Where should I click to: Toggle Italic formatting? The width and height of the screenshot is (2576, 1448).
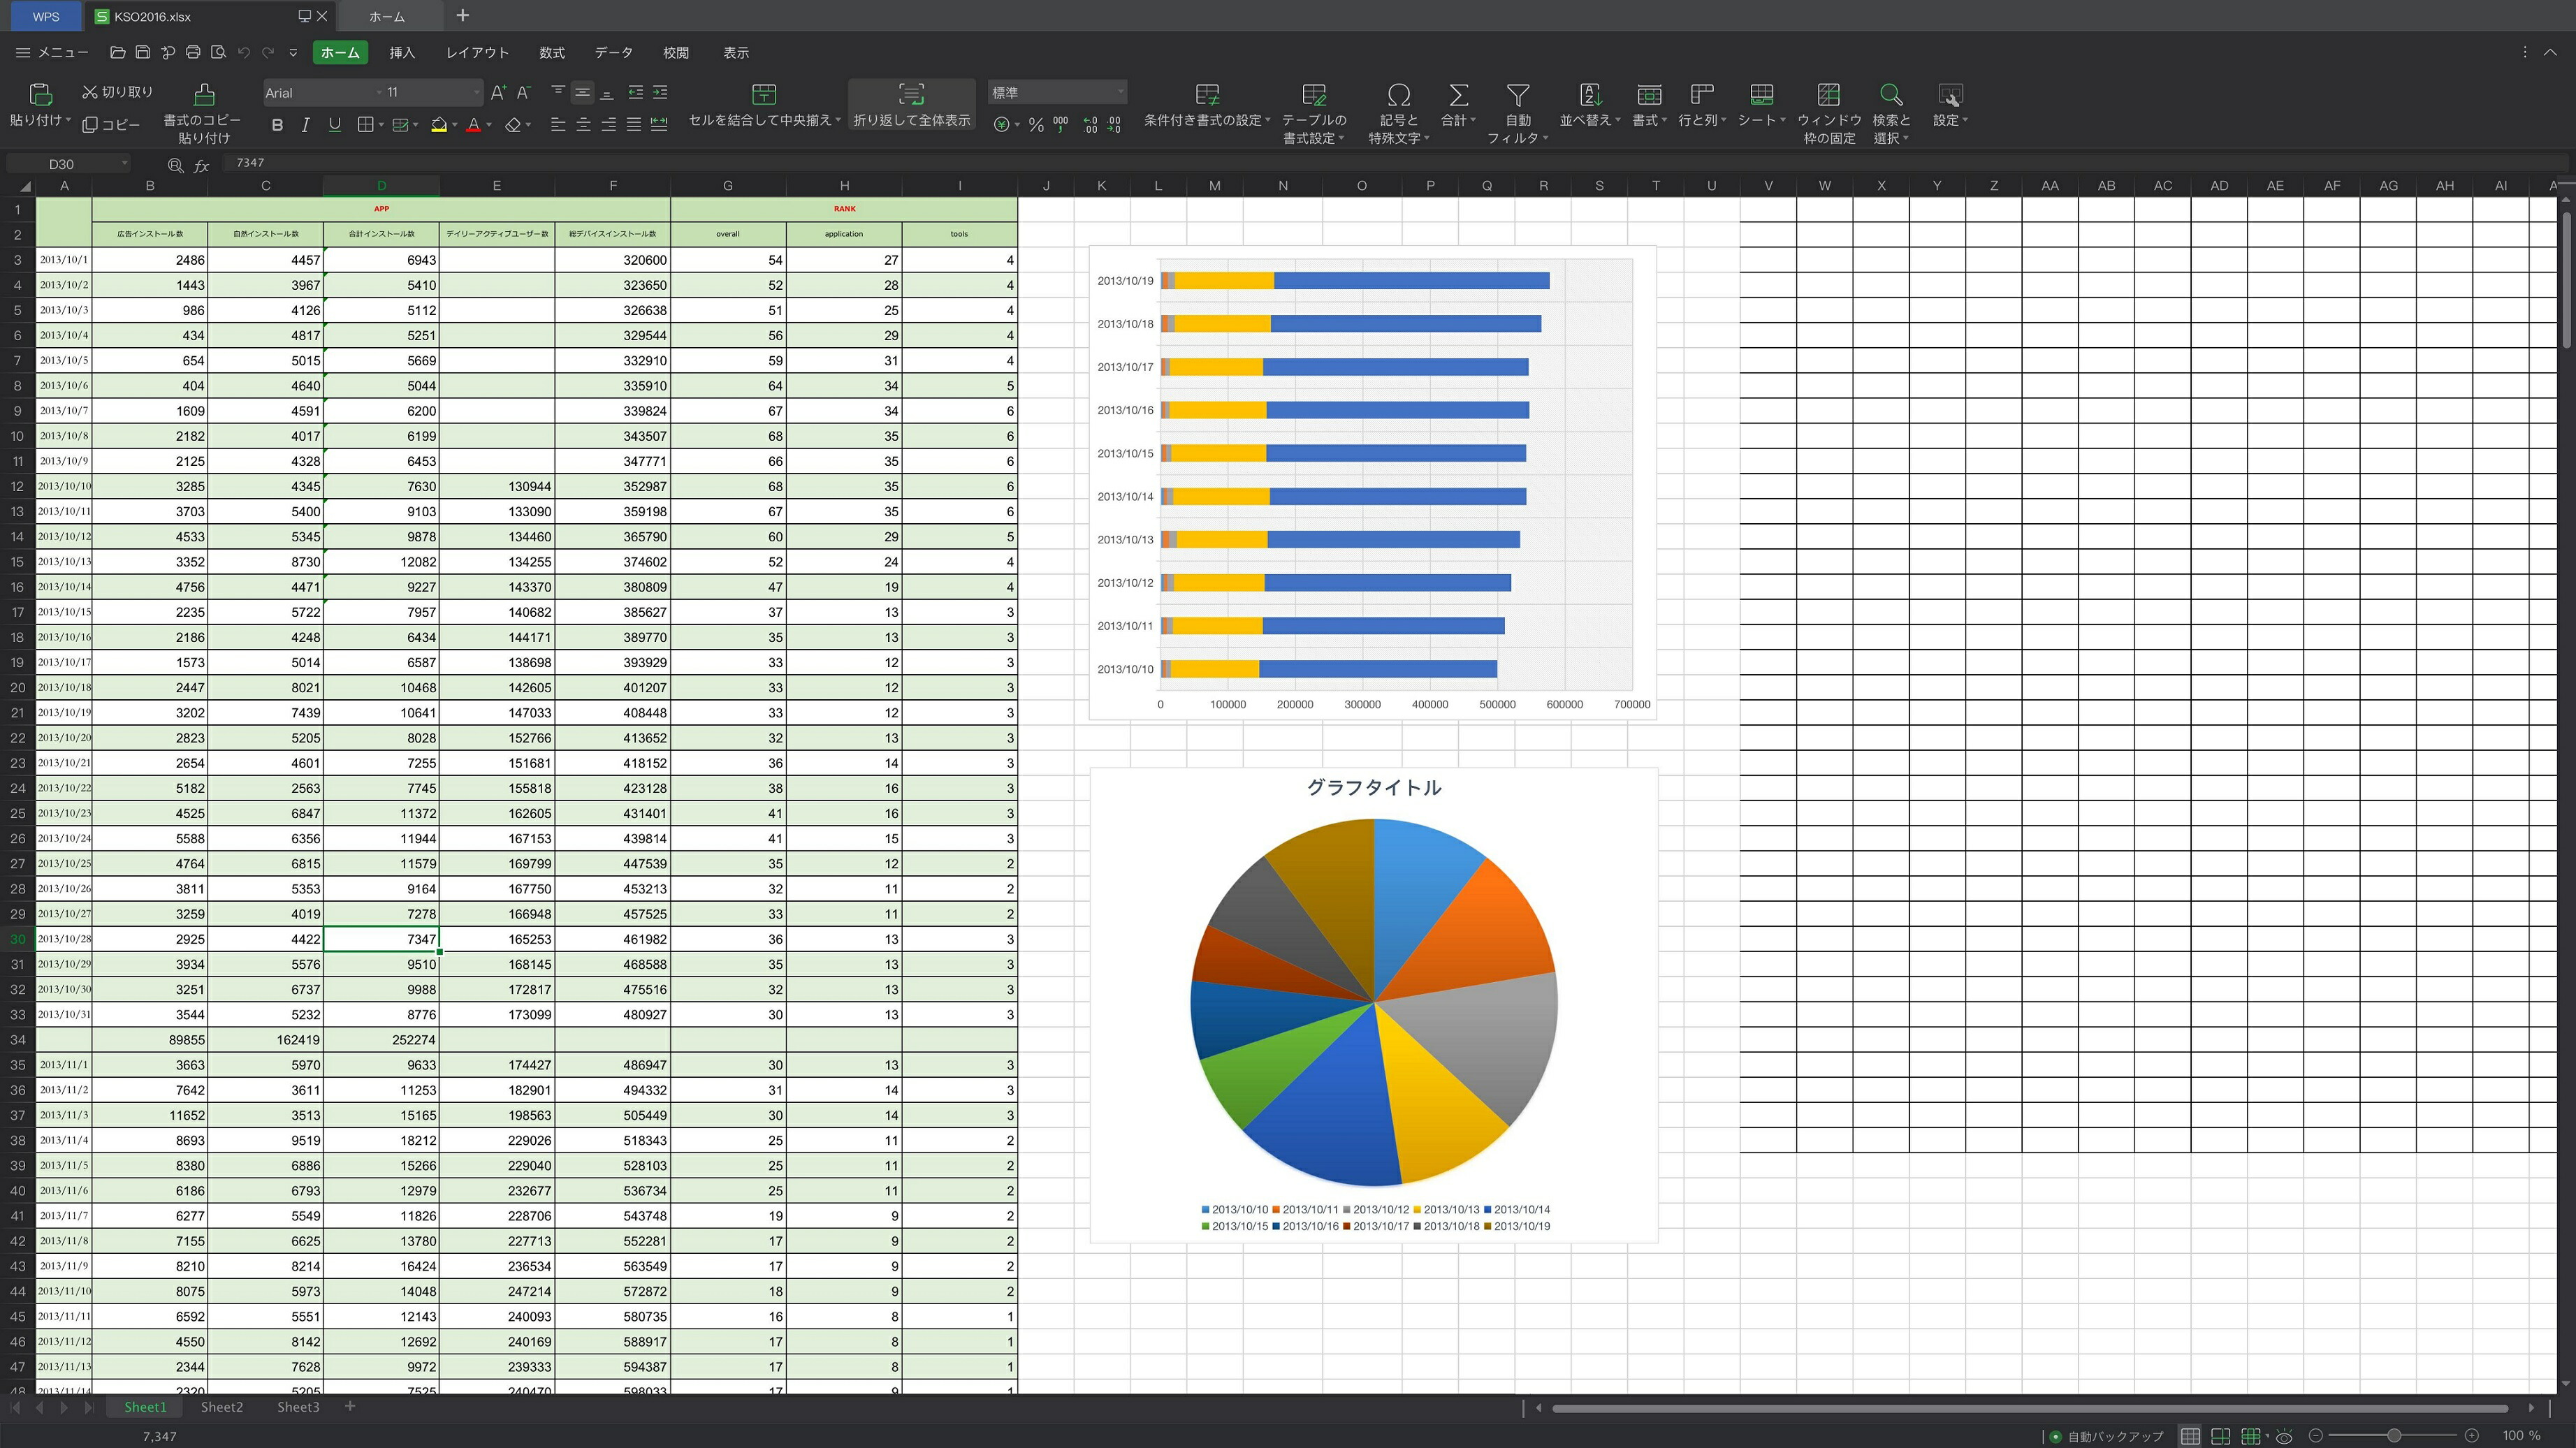305,125
